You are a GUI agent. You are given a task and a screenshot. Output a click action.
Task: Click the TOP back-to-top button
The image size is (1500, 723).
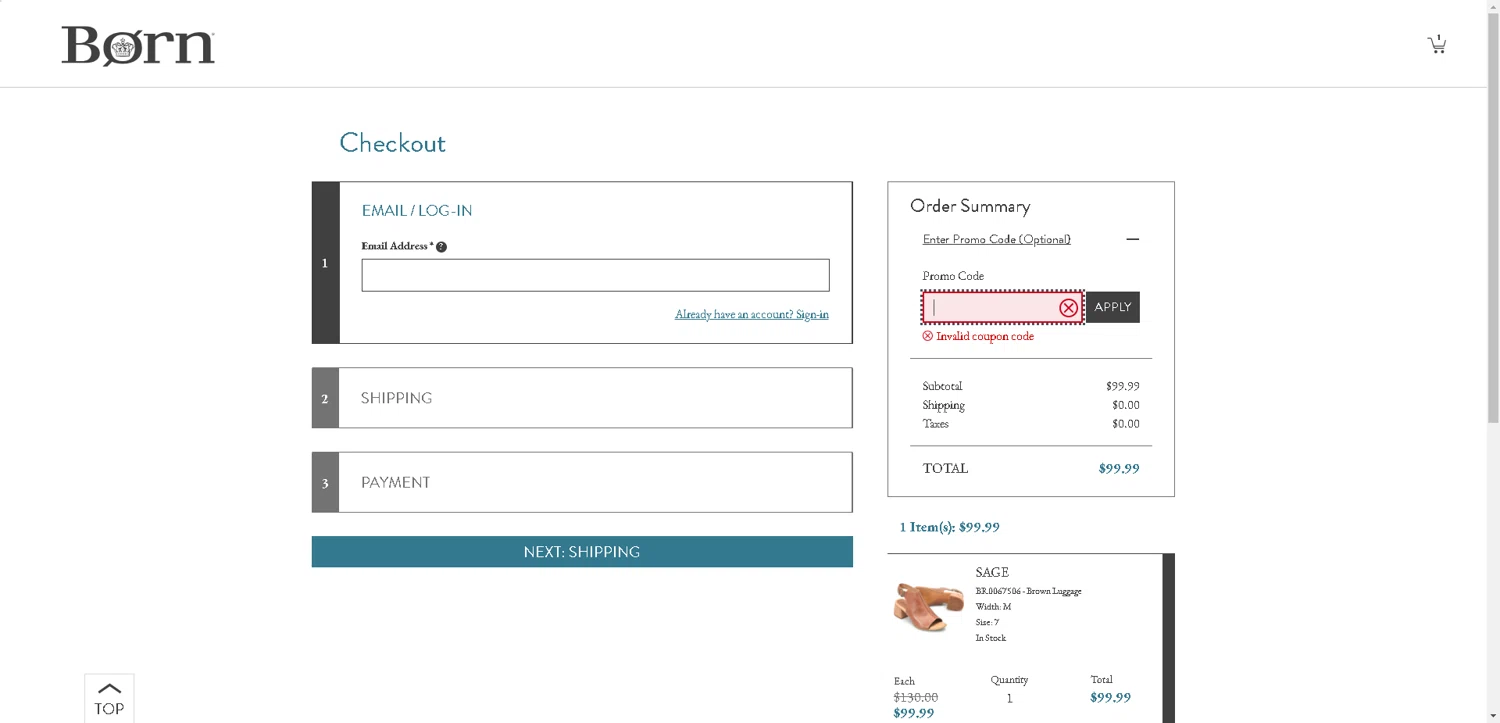tap(109, 698)
